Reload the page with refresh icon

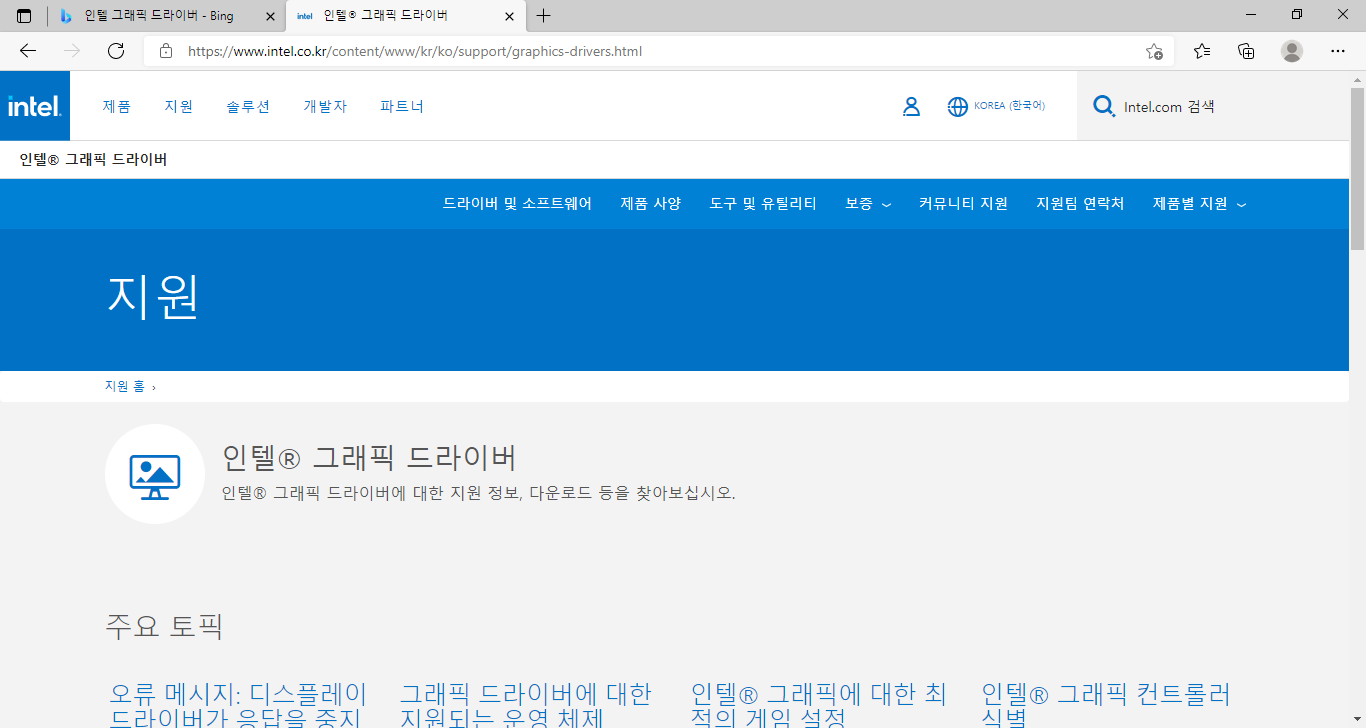click(116, 51)
